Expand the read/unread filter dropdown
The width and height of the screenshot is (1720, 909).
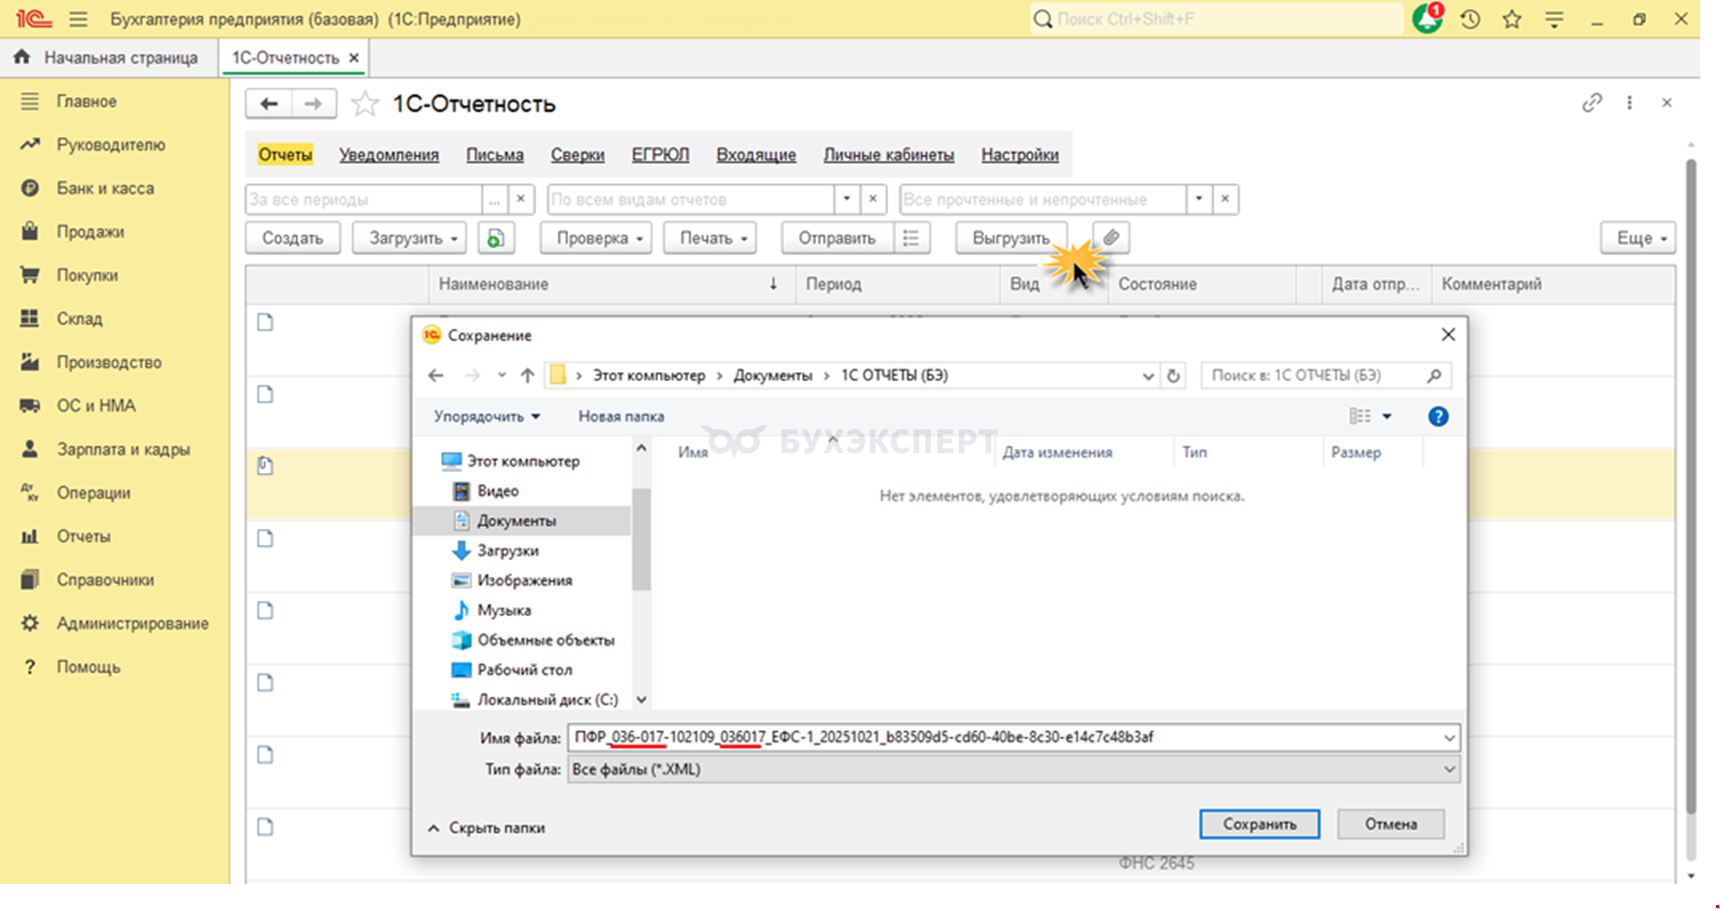click(x=1199, y=199)
